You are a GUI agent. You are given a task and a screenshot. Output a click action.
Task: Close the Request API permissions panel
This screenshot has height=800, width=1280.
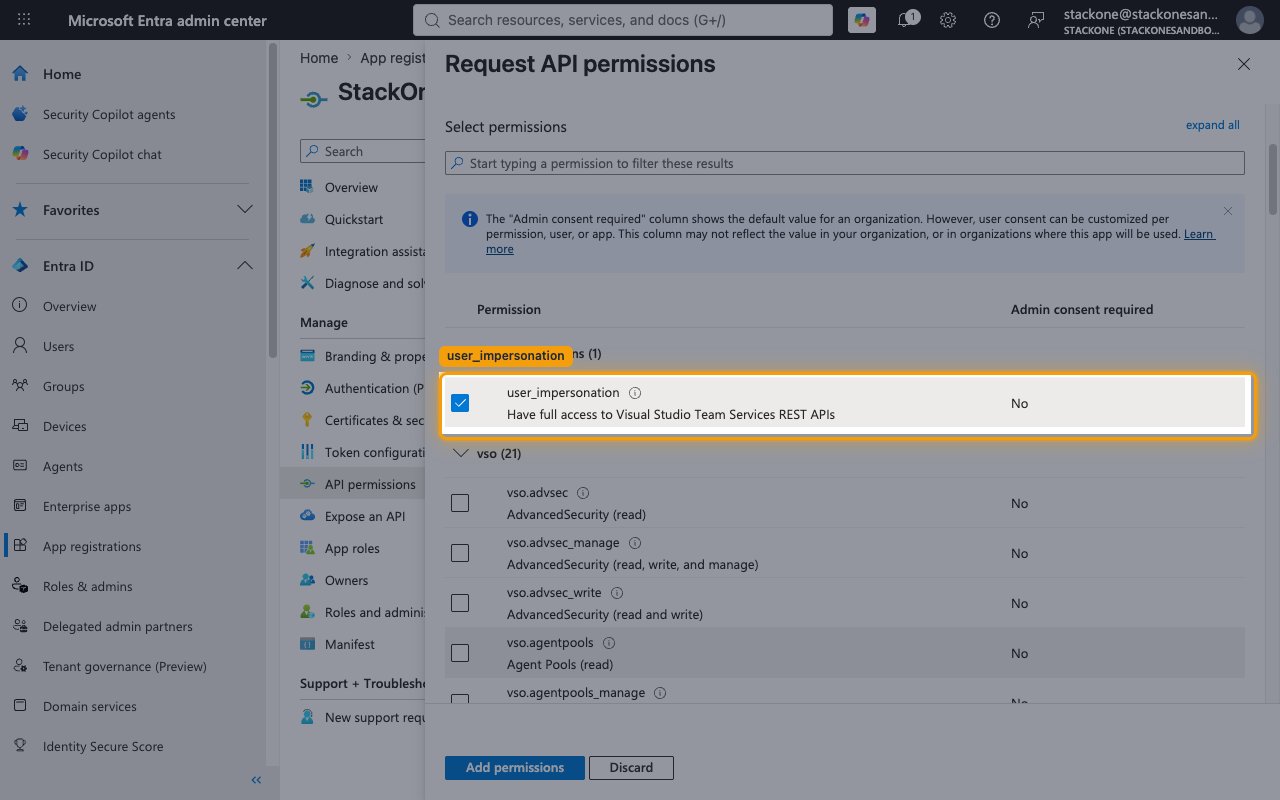click(x=1244, y=64)
